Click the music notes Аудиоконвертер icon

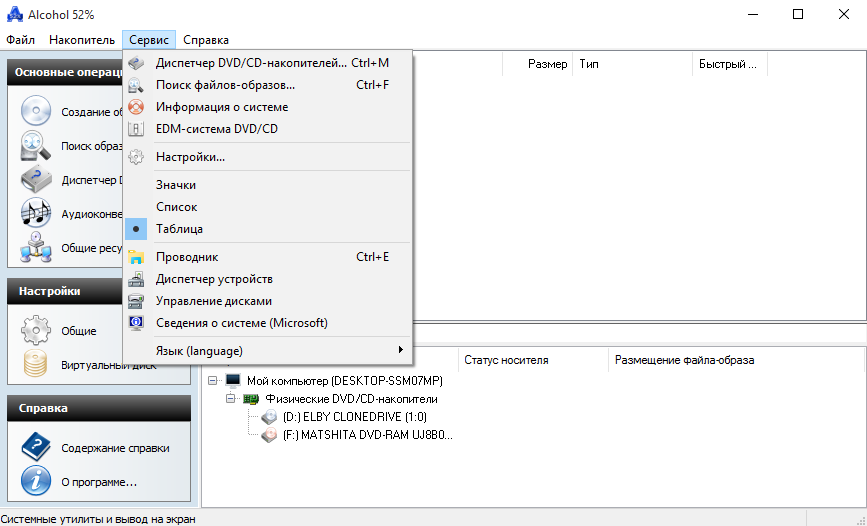pos(36,213)
